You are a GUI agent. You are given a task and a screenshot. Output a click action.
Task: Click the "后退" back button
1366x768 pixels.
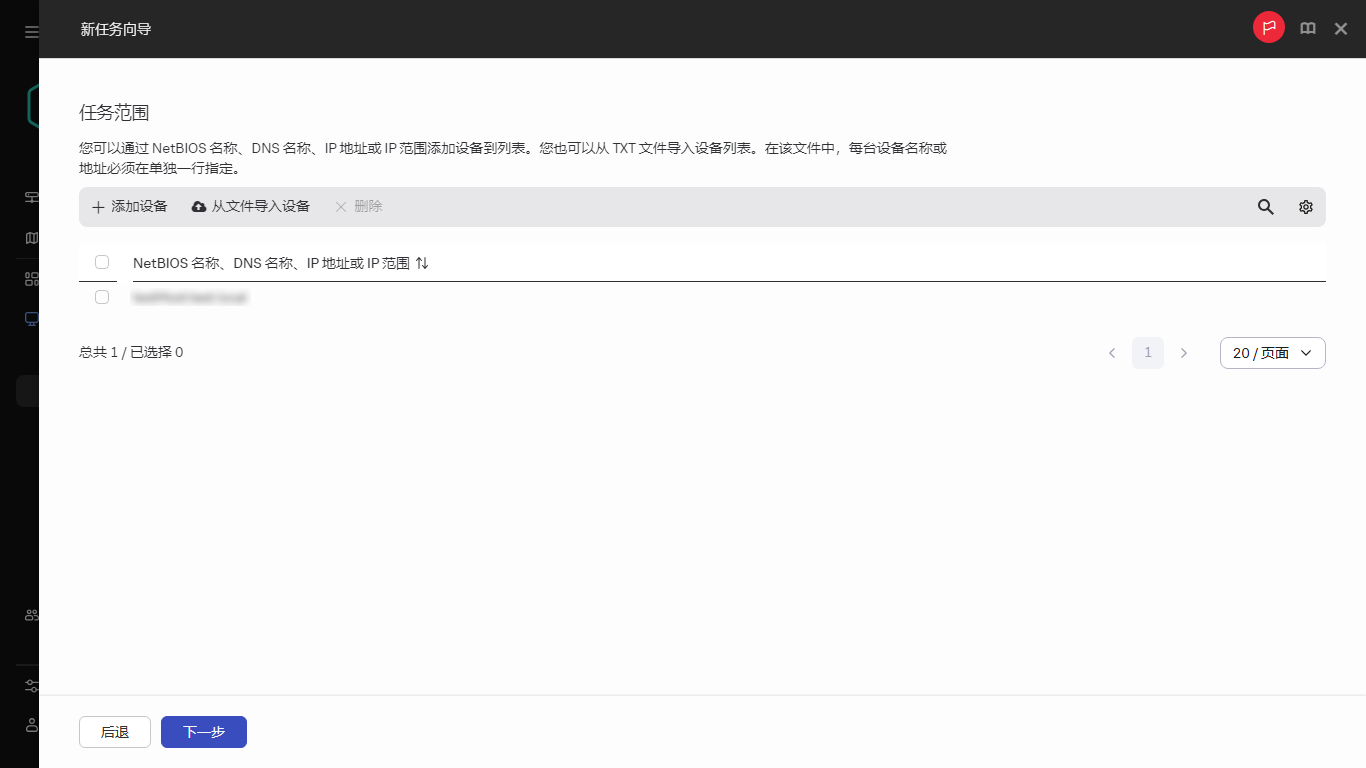click(x=114, y=731)
